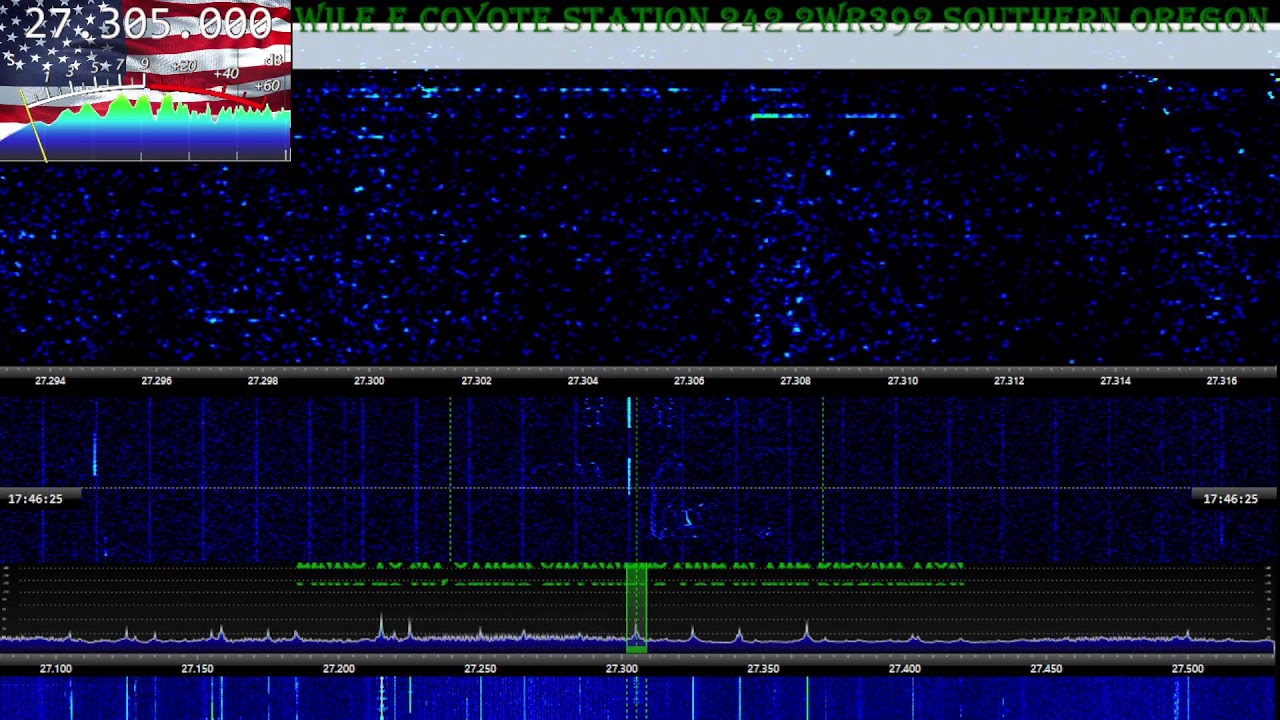The height and width of the screenshot is (720, 1280).
Task: Click the 27.305.000 frequency readout
Action: click(147, 24)
